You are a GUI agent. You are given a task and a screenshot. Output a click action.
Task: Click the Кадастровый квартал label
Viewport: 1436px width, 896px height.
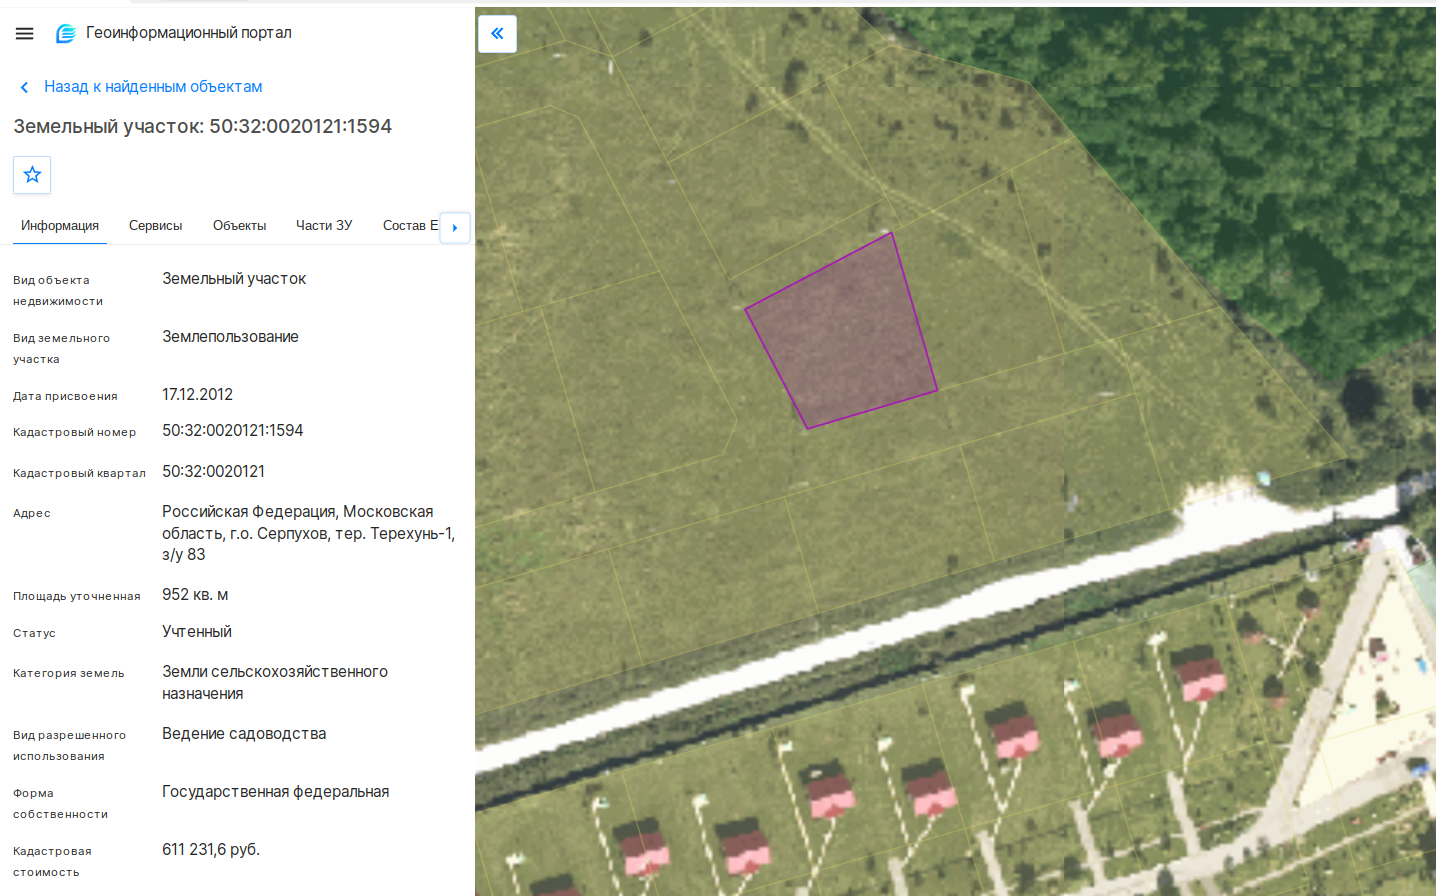click(x=79, y=473)
